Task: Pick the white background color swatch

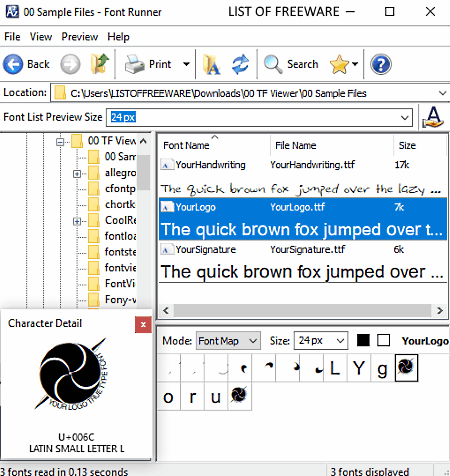Action: (383, 341)
